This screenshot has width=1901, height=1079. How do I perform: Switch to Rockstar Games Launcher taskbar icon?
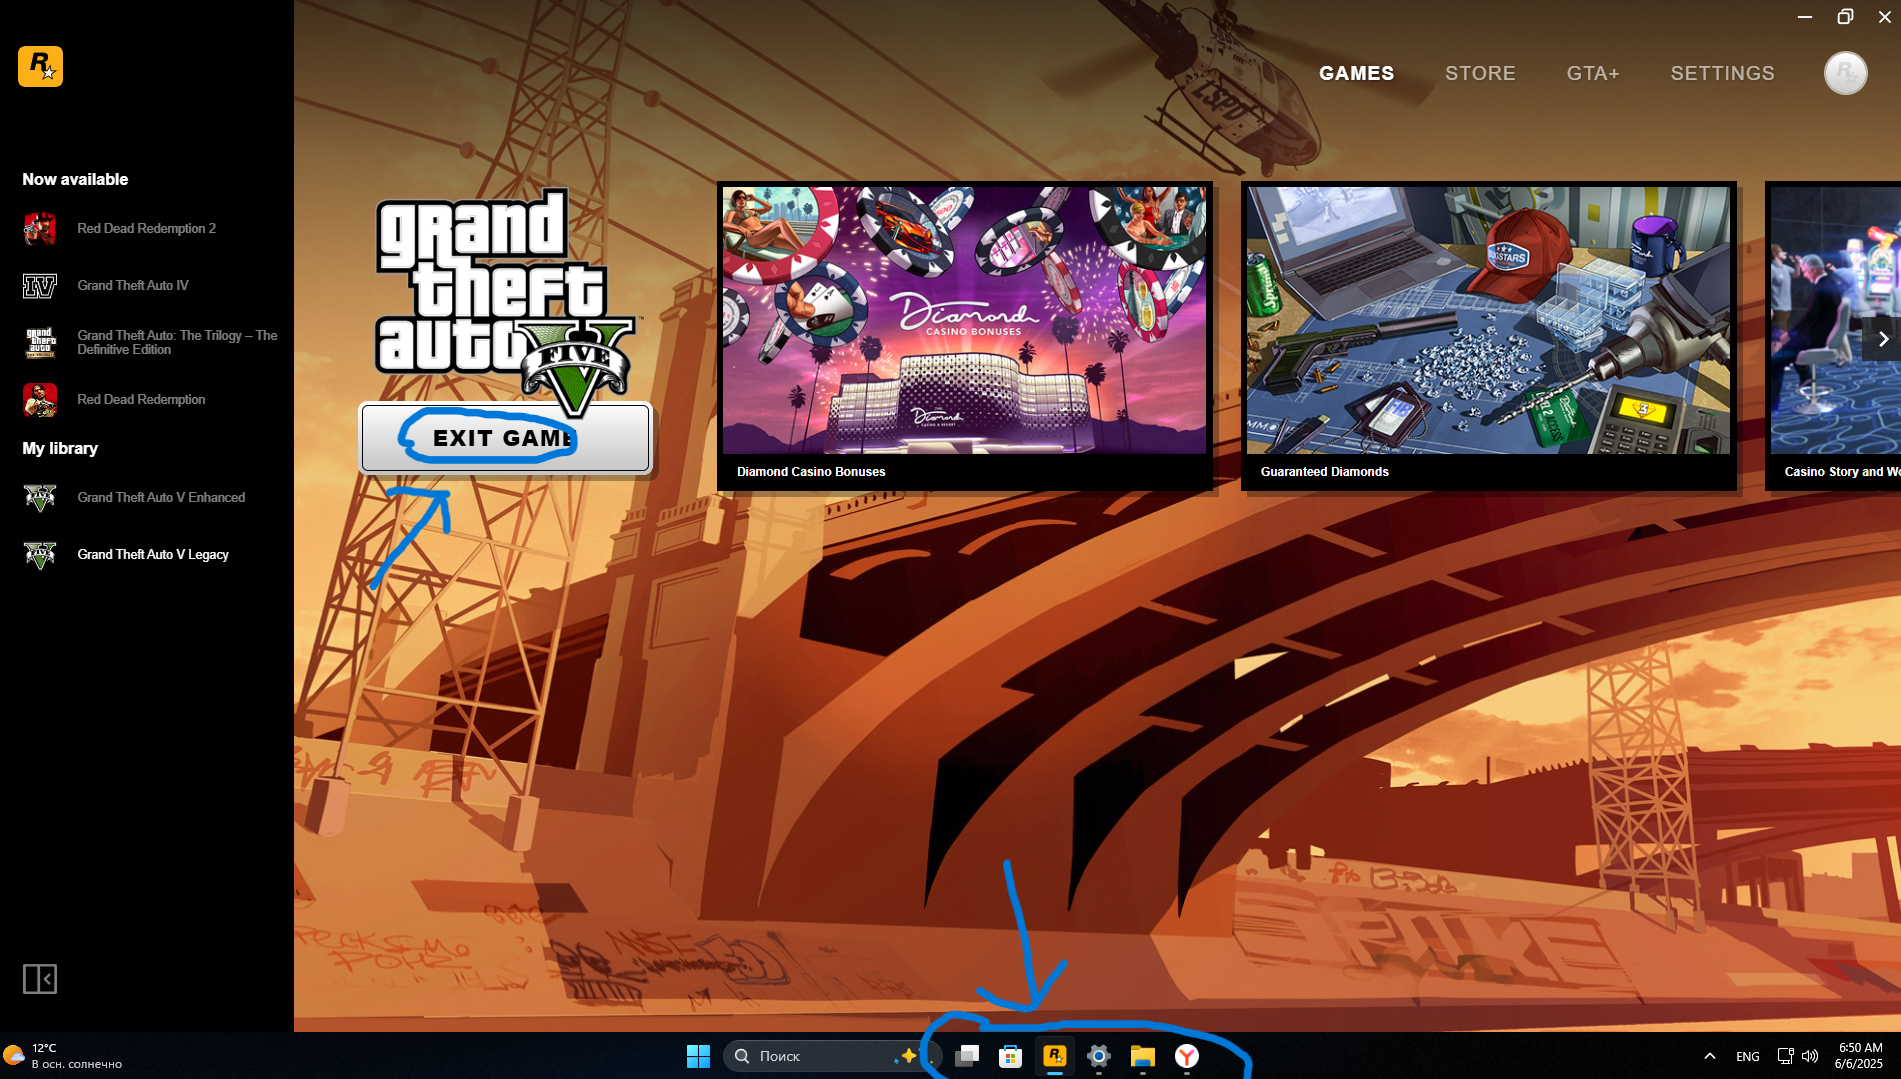1055,1056
